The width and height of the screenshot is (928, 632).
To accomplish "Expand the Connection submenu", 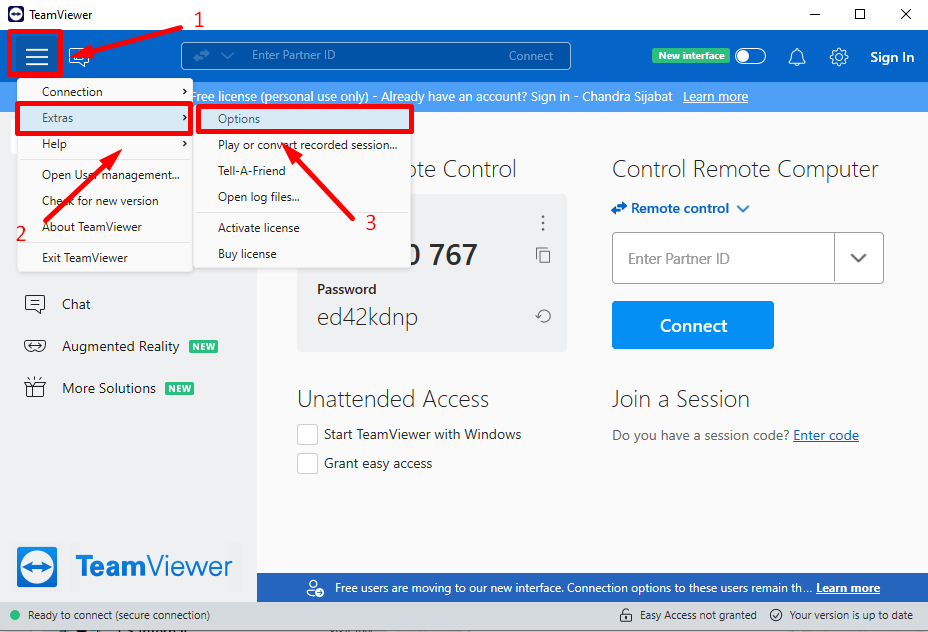I will point(105,92).
